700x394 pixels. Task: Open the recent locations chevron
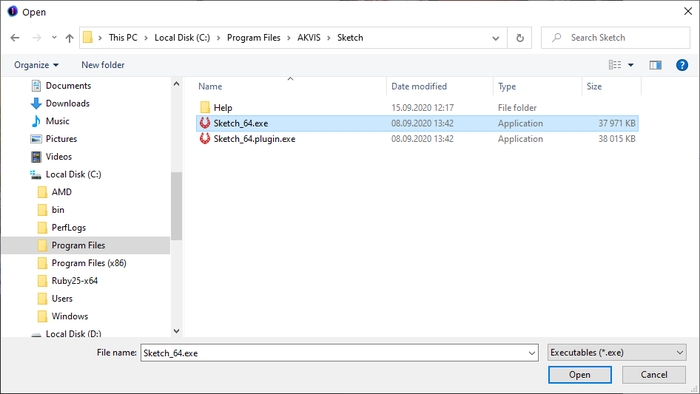pyautogui.click(x=54, y=38)
